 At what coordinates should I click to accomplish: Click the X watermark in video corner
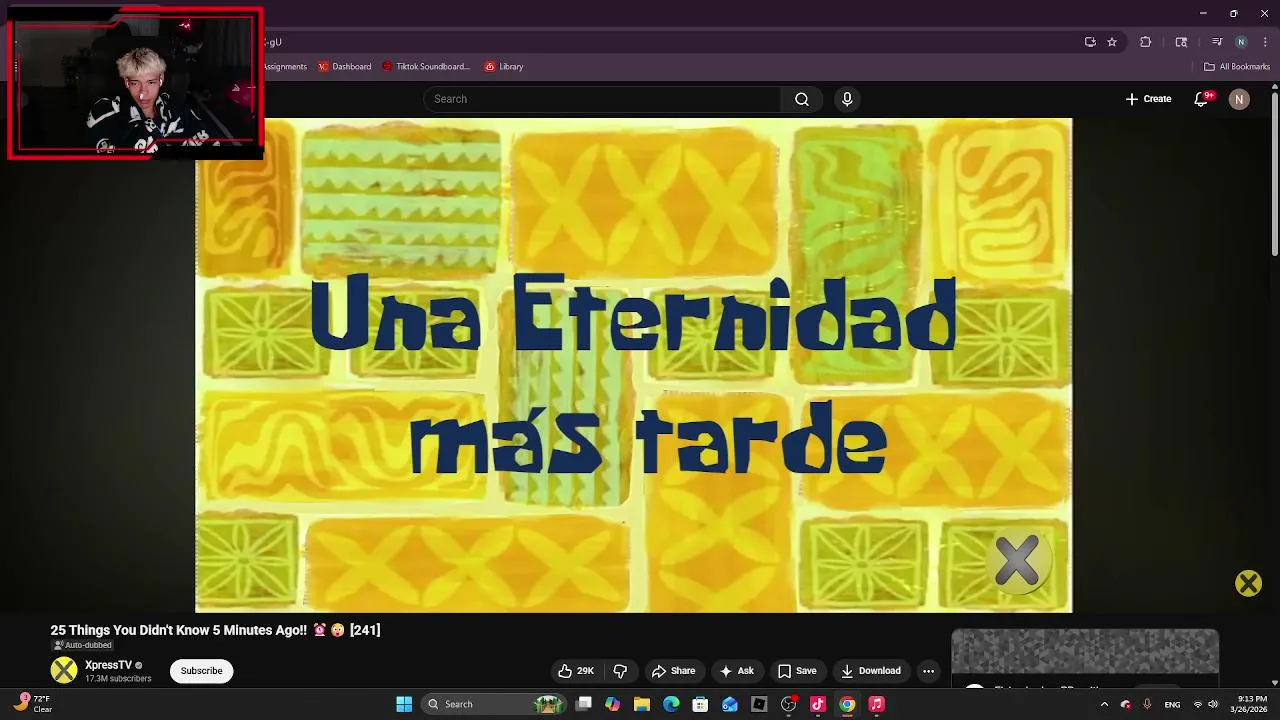(x=1018, y=561)
